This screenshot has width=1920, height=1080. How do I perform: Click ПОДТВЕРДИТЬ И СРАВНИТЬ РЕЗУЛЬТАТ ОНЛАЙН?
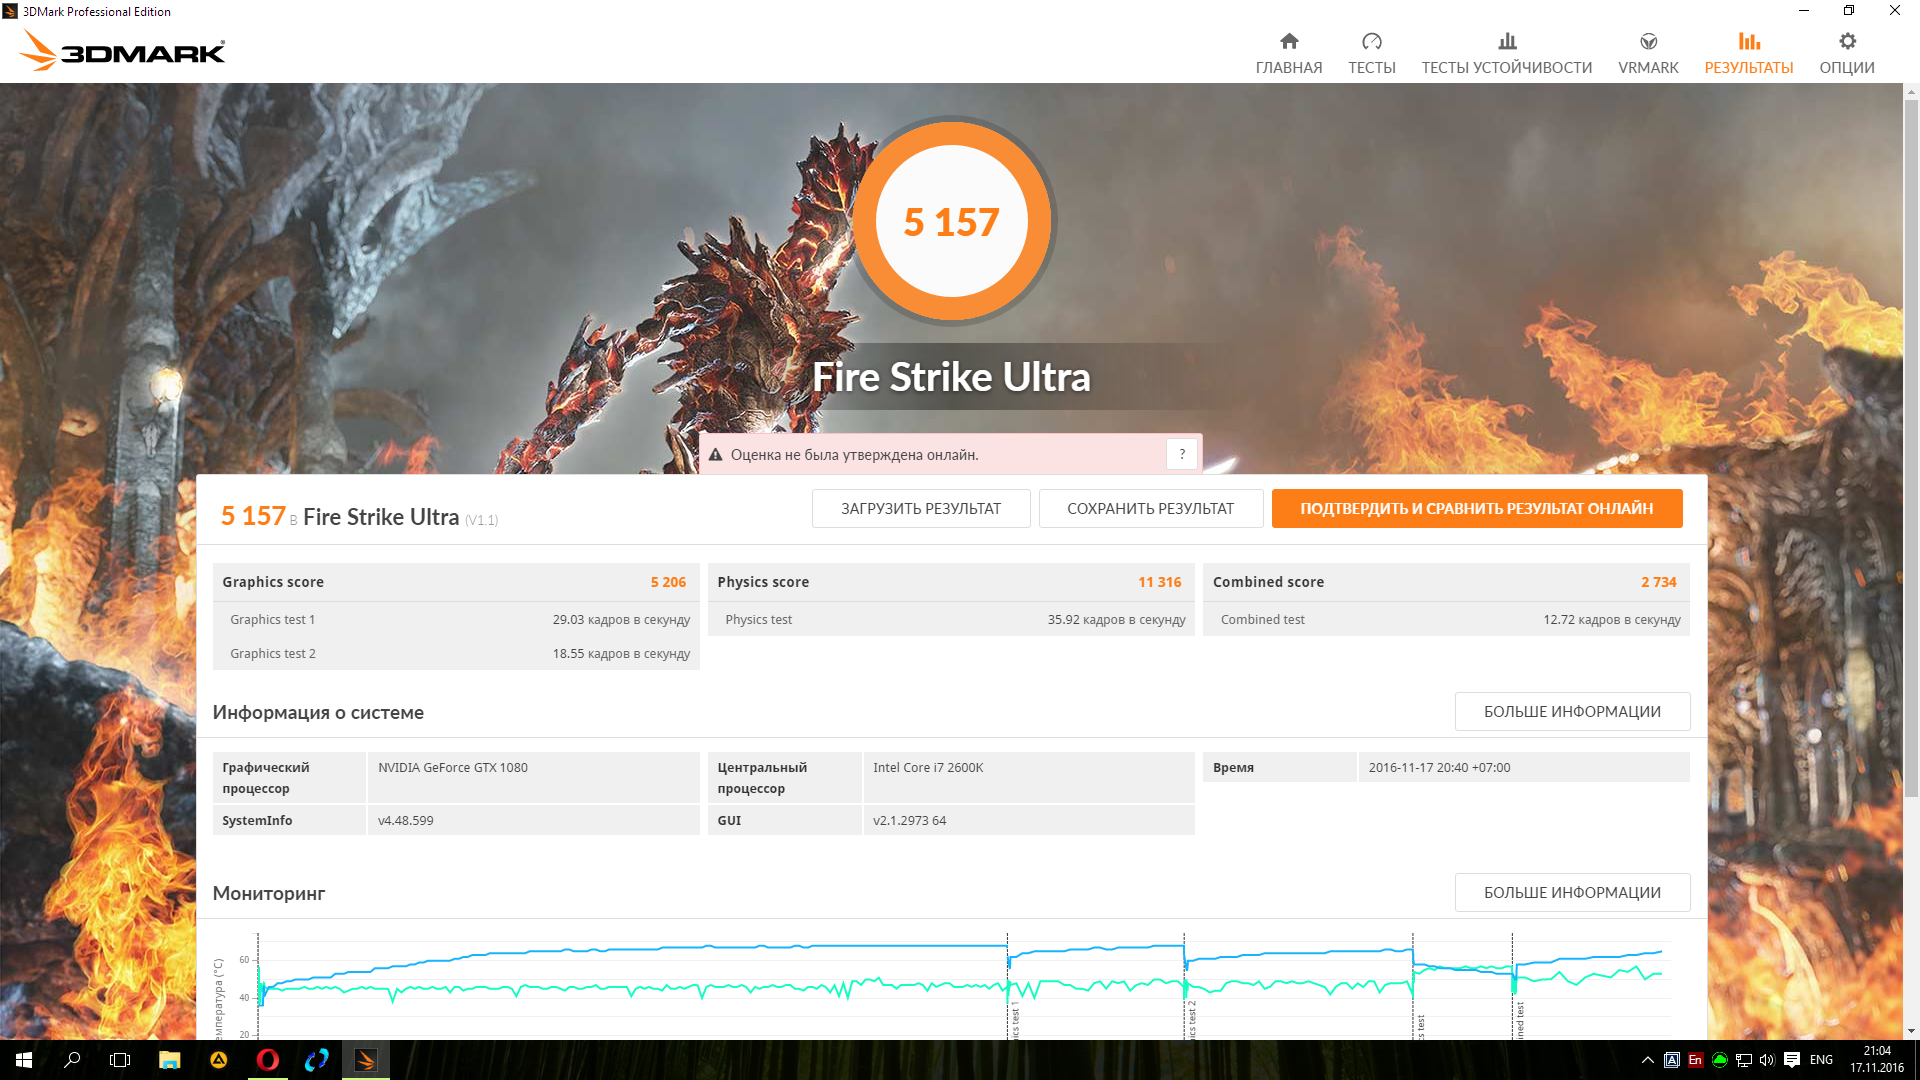[1476, 508]
